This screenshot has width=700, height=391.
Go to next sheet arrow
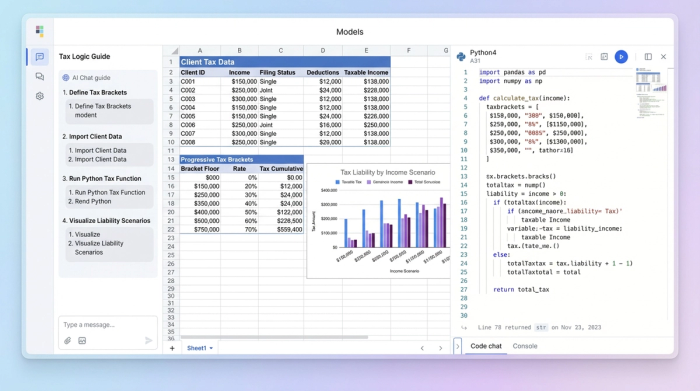(441, 348)
